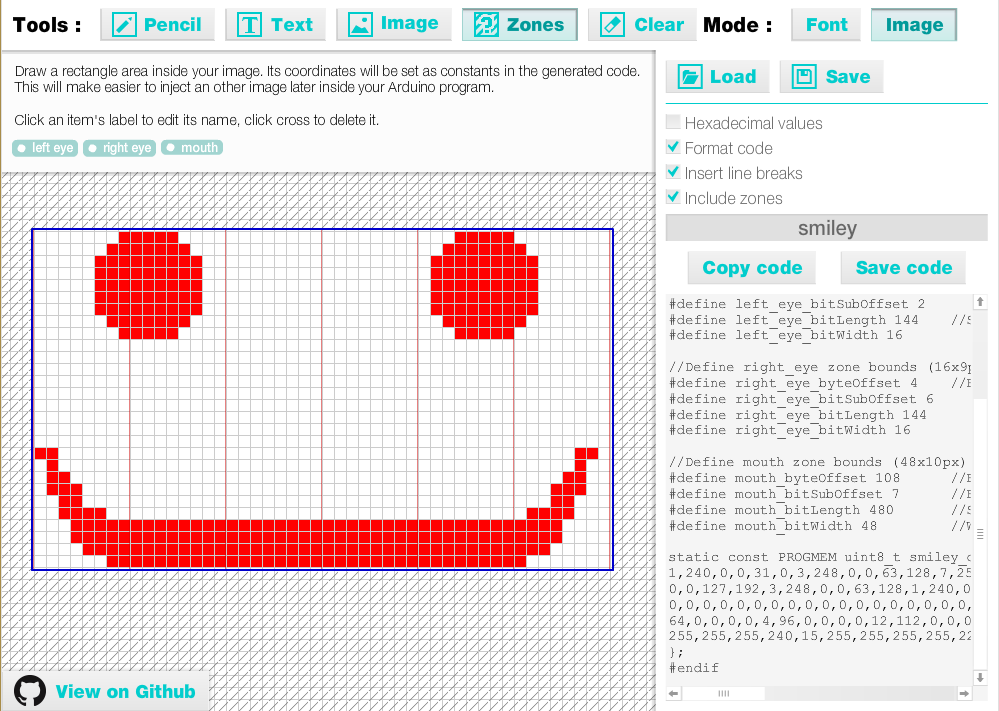Open the GitHub logo link

[x=31, y=691]
